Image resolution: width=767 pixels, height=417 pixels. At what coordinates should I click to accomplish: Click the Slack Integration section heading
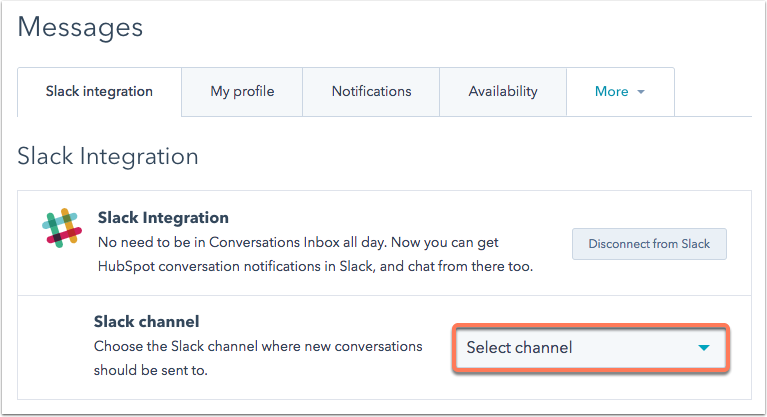(x=108, y=157)
